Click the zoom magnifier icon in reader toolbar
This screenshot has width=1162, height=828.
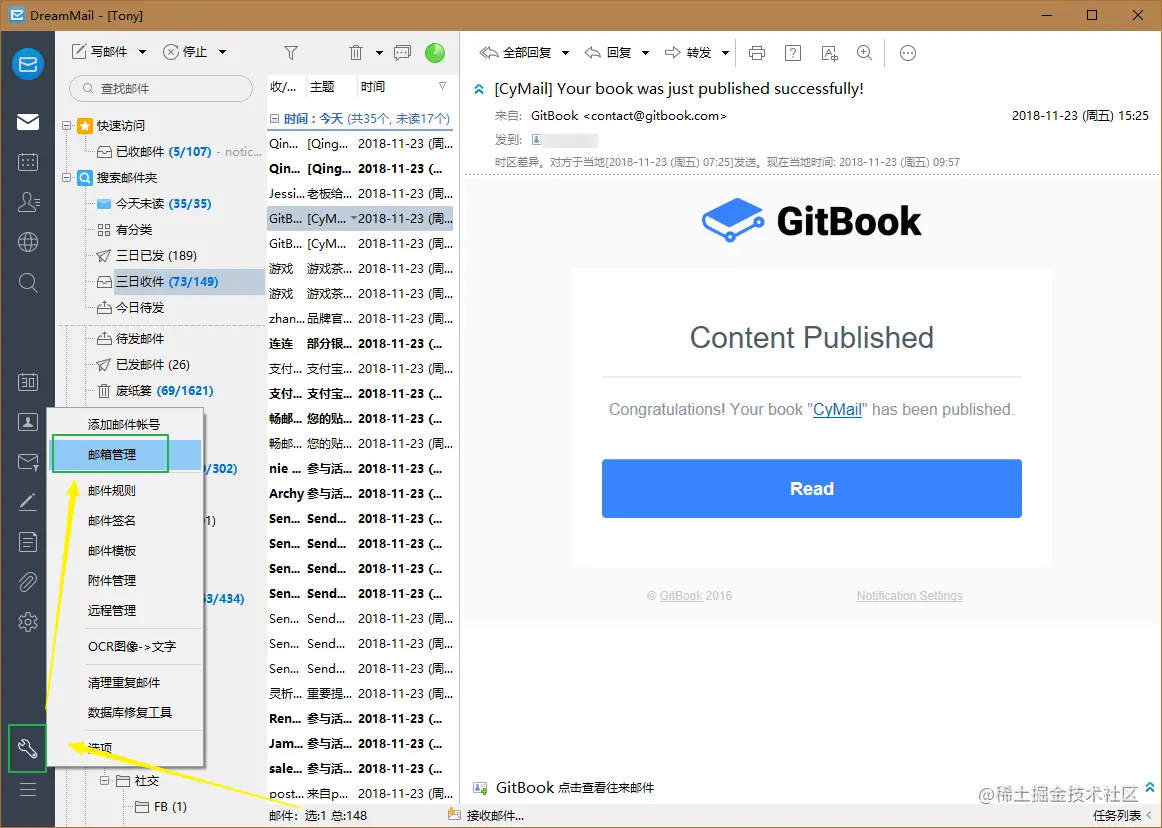[864, 53]
